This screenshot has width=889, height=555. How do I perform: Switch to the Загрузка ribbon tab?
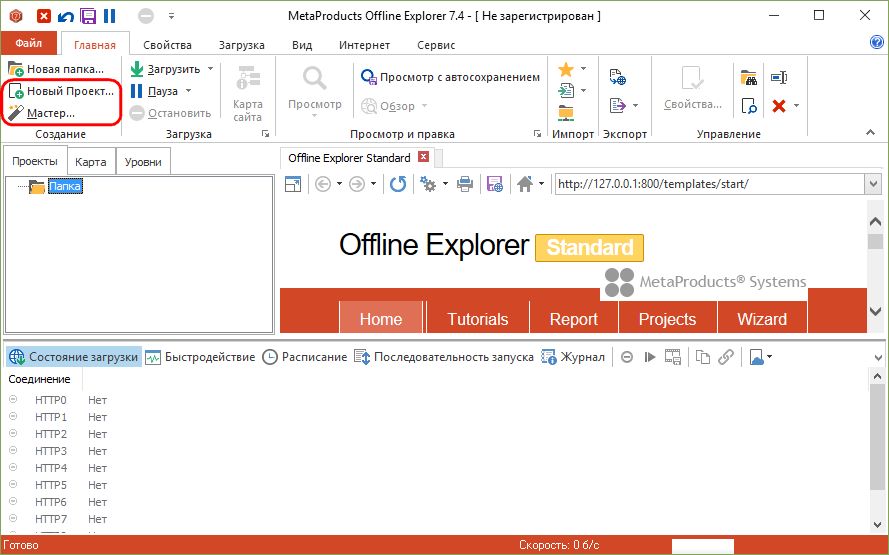(242, 45)
